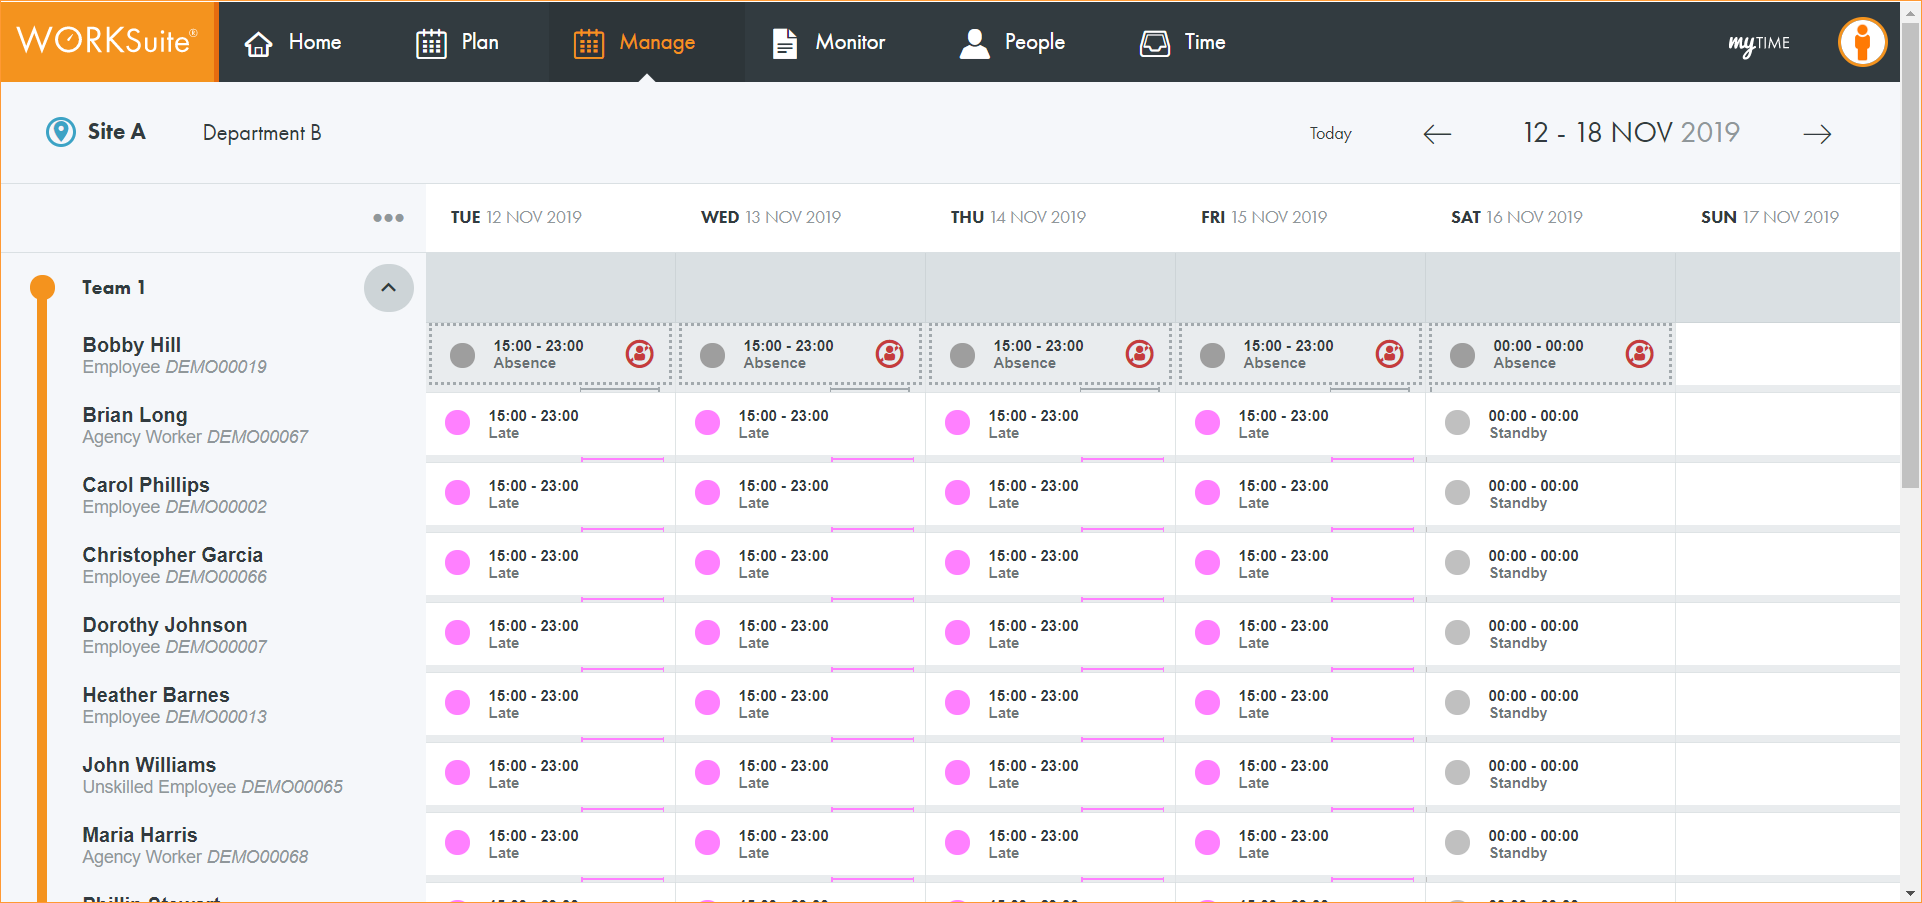Image resolution: width=1922 pixels, height=903 pixels.
Task: Open Brian Long's employee record
Action: click(135, 415)
